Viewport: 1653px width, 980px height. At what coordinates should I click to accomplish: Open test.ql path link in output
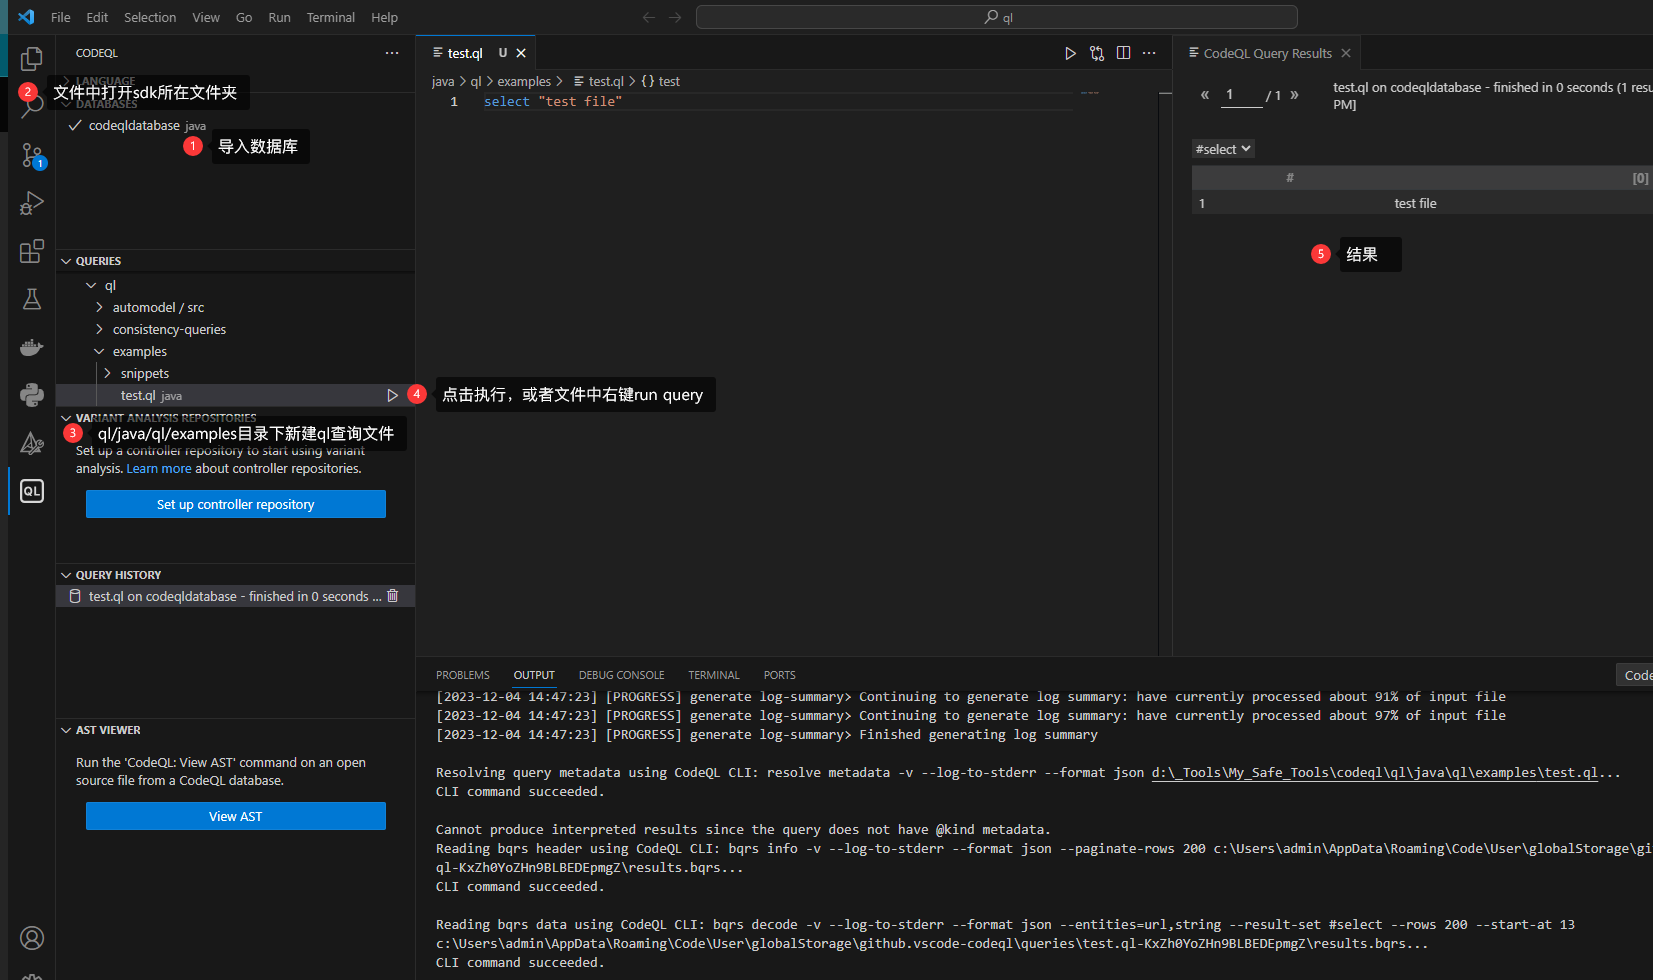point(1375,773)
